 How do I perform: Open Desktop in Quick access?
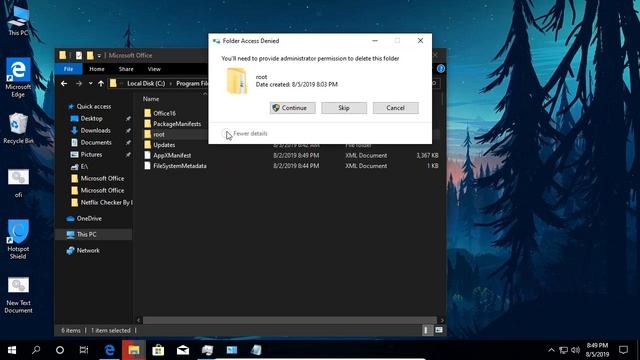[x=91, y=118]
